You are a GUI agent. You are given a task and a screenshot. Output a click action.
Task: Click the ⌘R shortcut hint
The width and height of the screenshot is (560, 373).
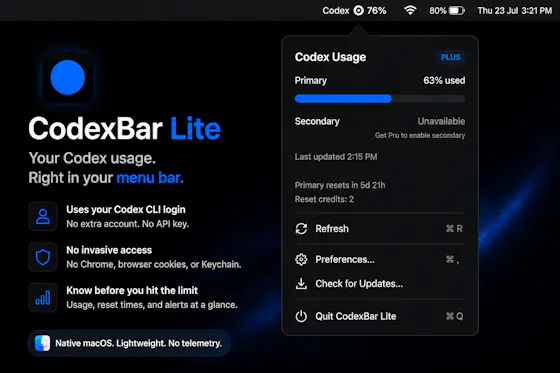[x=454, y=229]
